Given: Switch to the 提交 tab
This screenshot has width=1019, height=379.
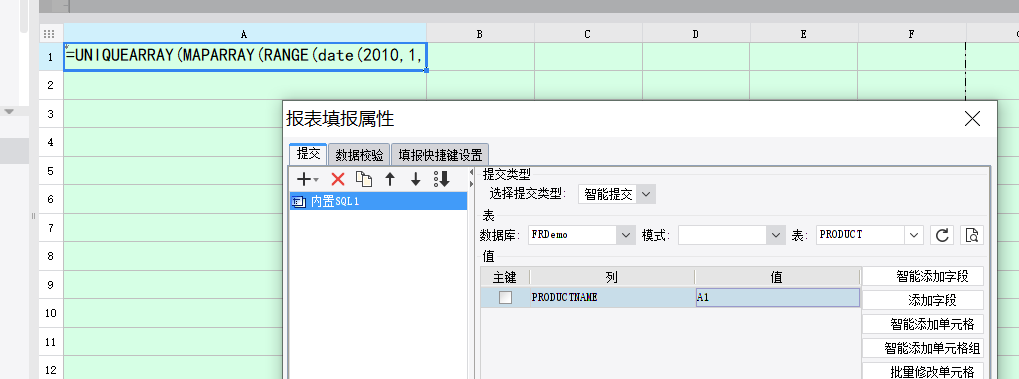Looking at the screenshot, I should [308, 154].
